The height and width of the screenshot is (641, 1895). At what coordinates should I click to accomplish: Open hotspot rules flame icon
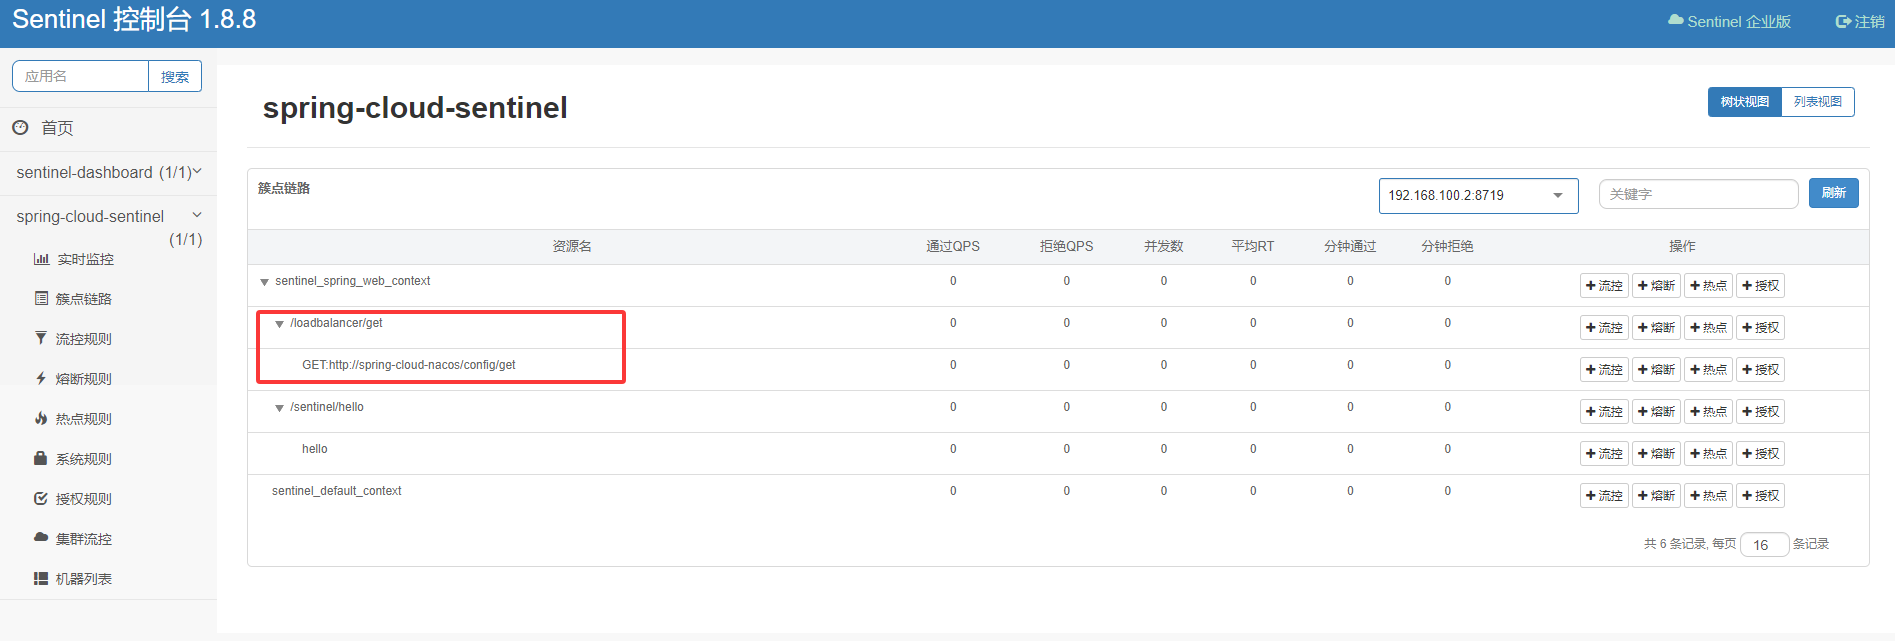click(41, 419)
